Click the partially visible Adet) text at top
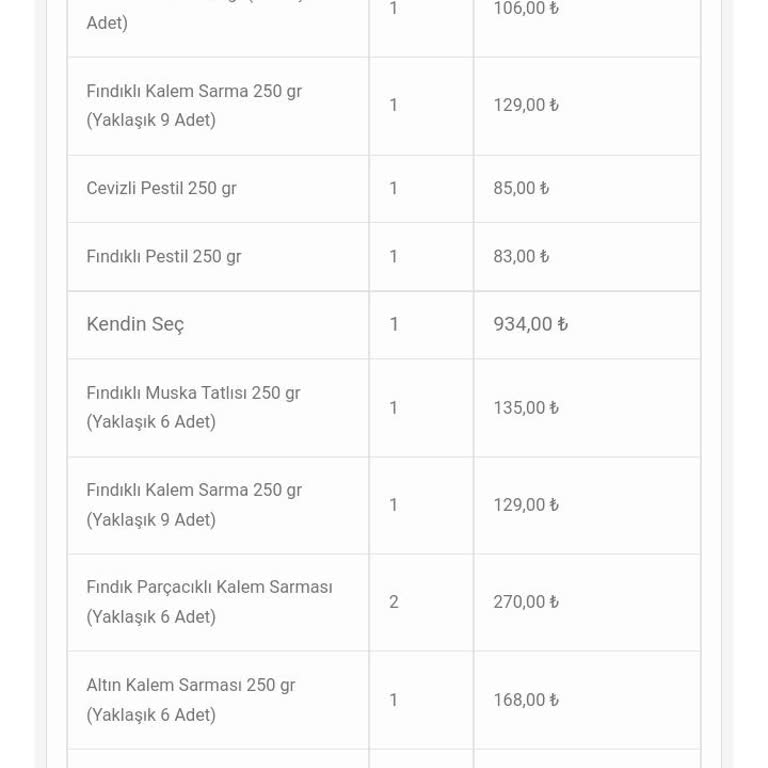Screen dimensions: 768x768 [x=107, y=22]
